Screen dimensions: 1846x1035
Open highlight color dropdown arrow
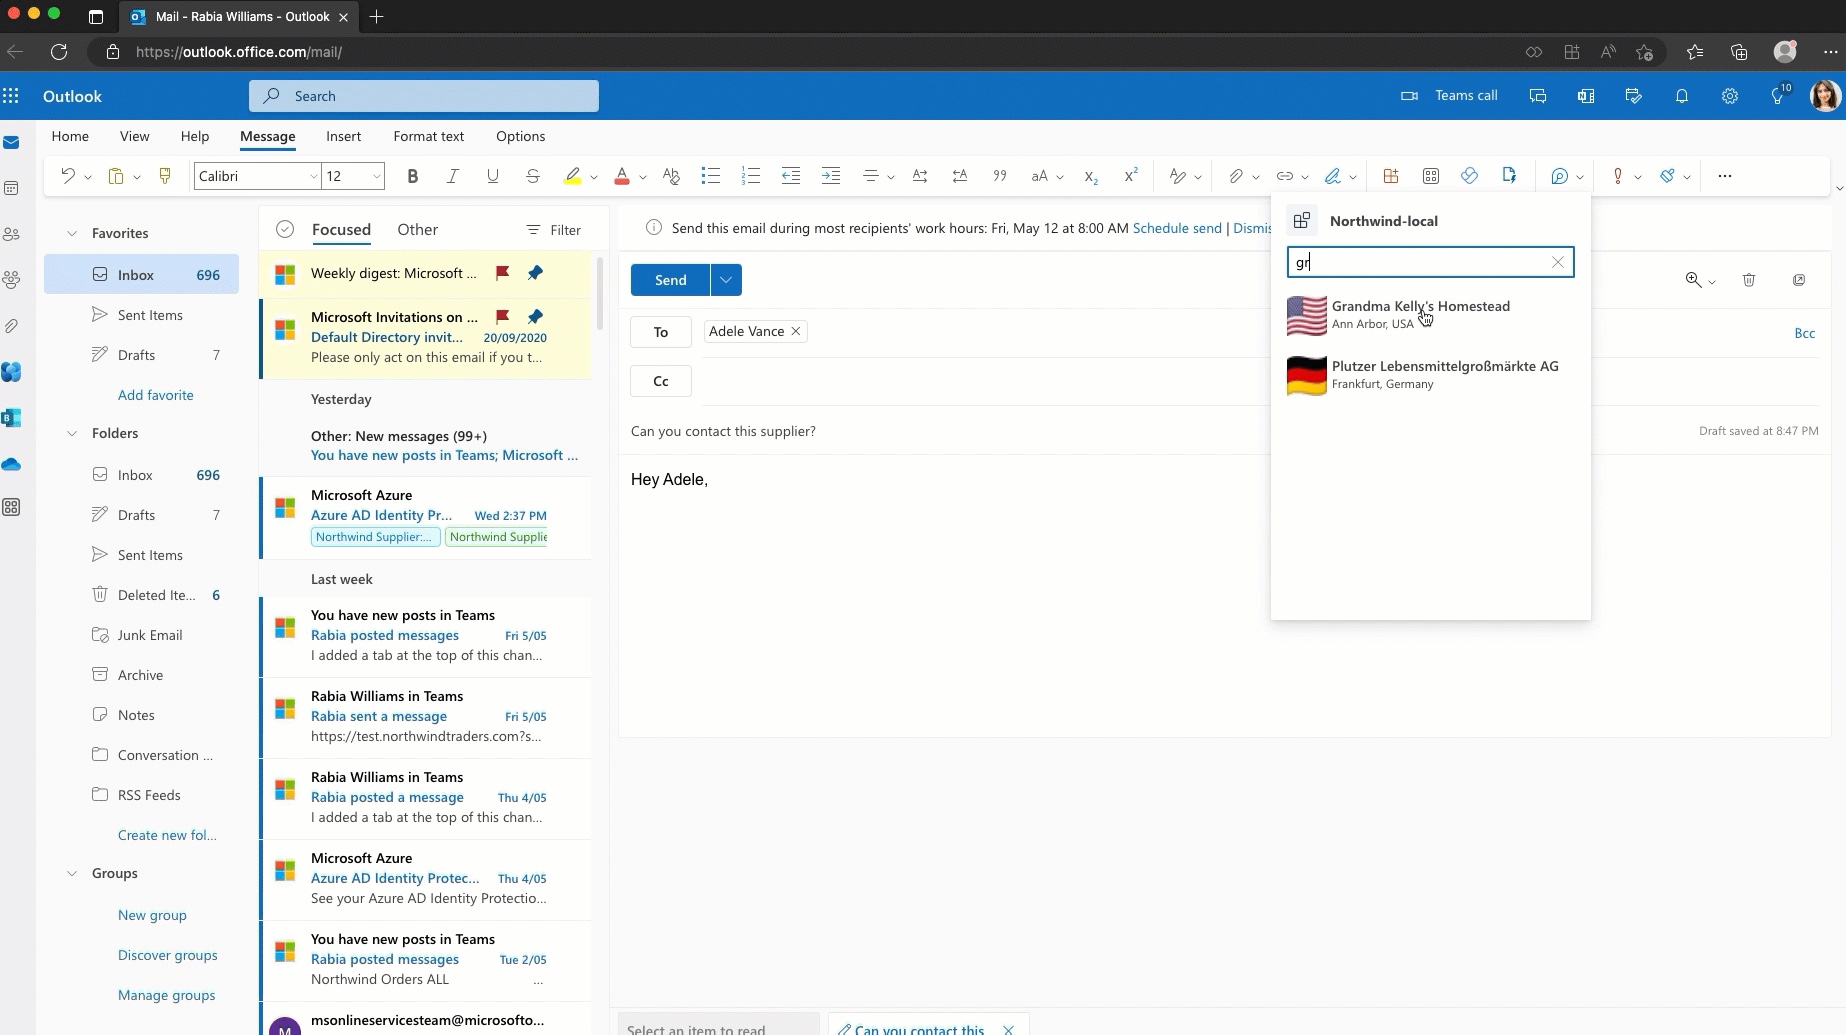point(593,177)
